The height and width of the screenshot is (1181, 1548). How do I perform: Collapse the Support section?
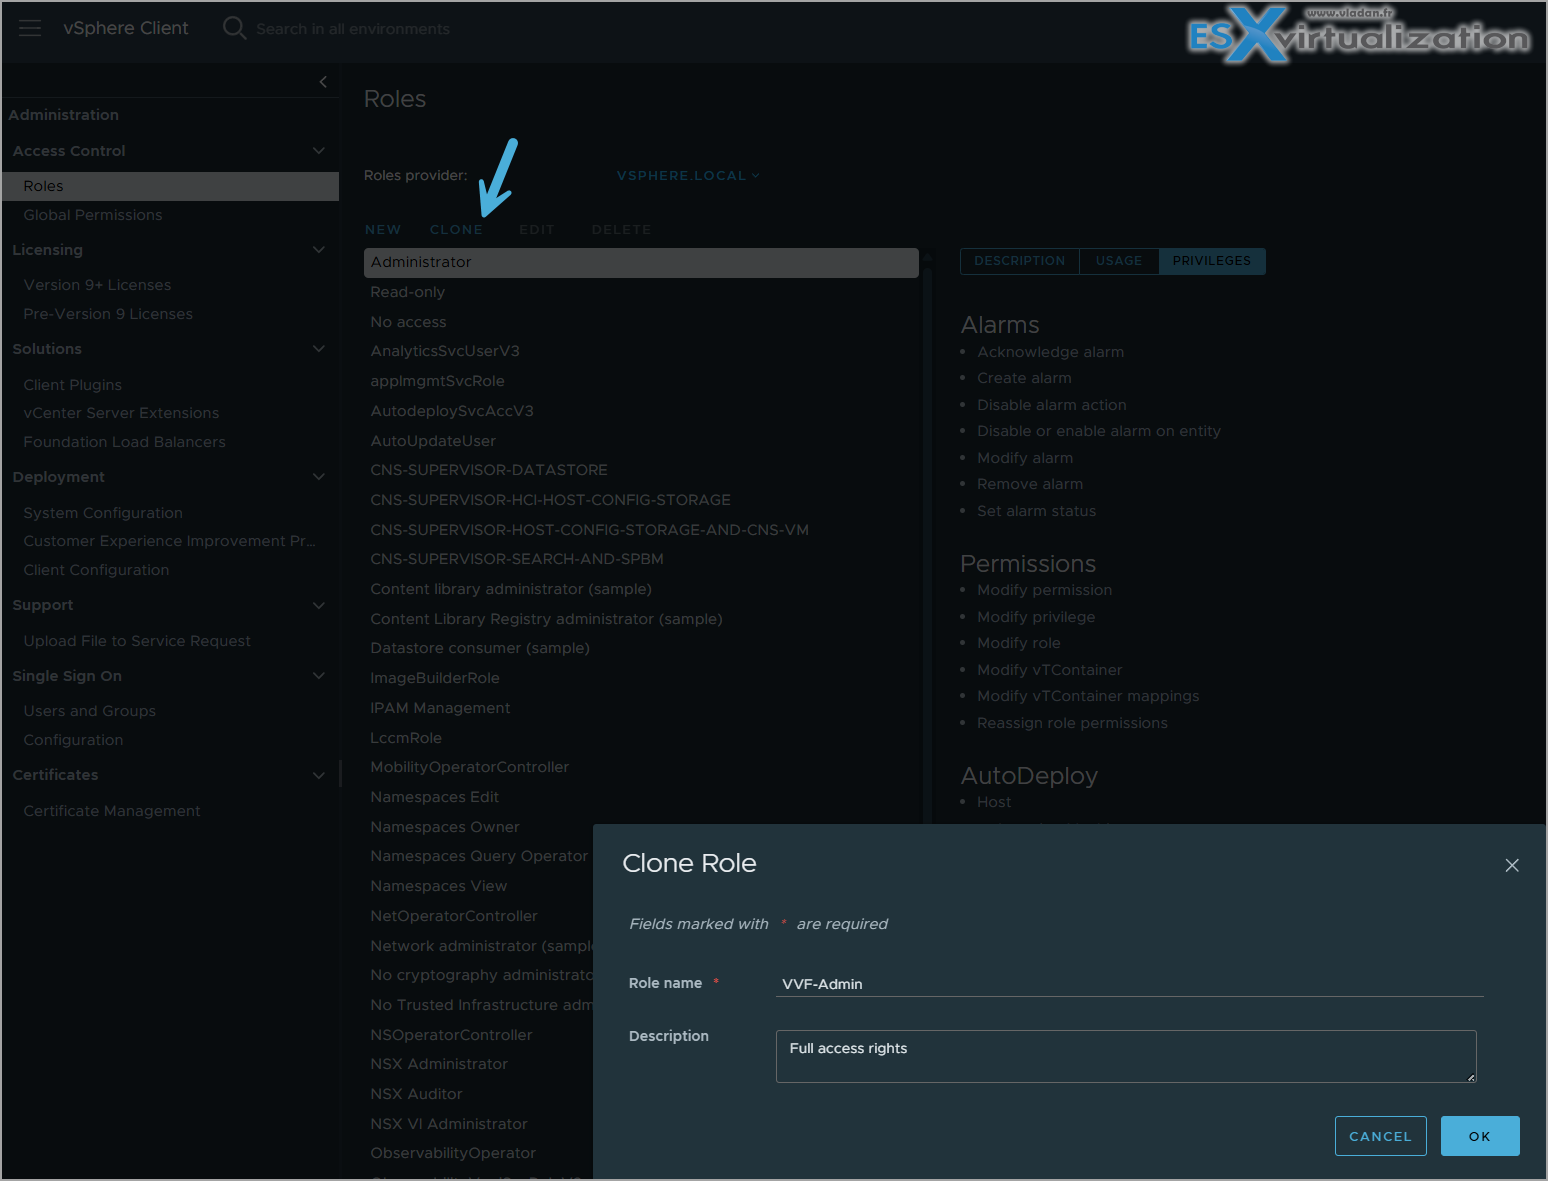point(319,605)
